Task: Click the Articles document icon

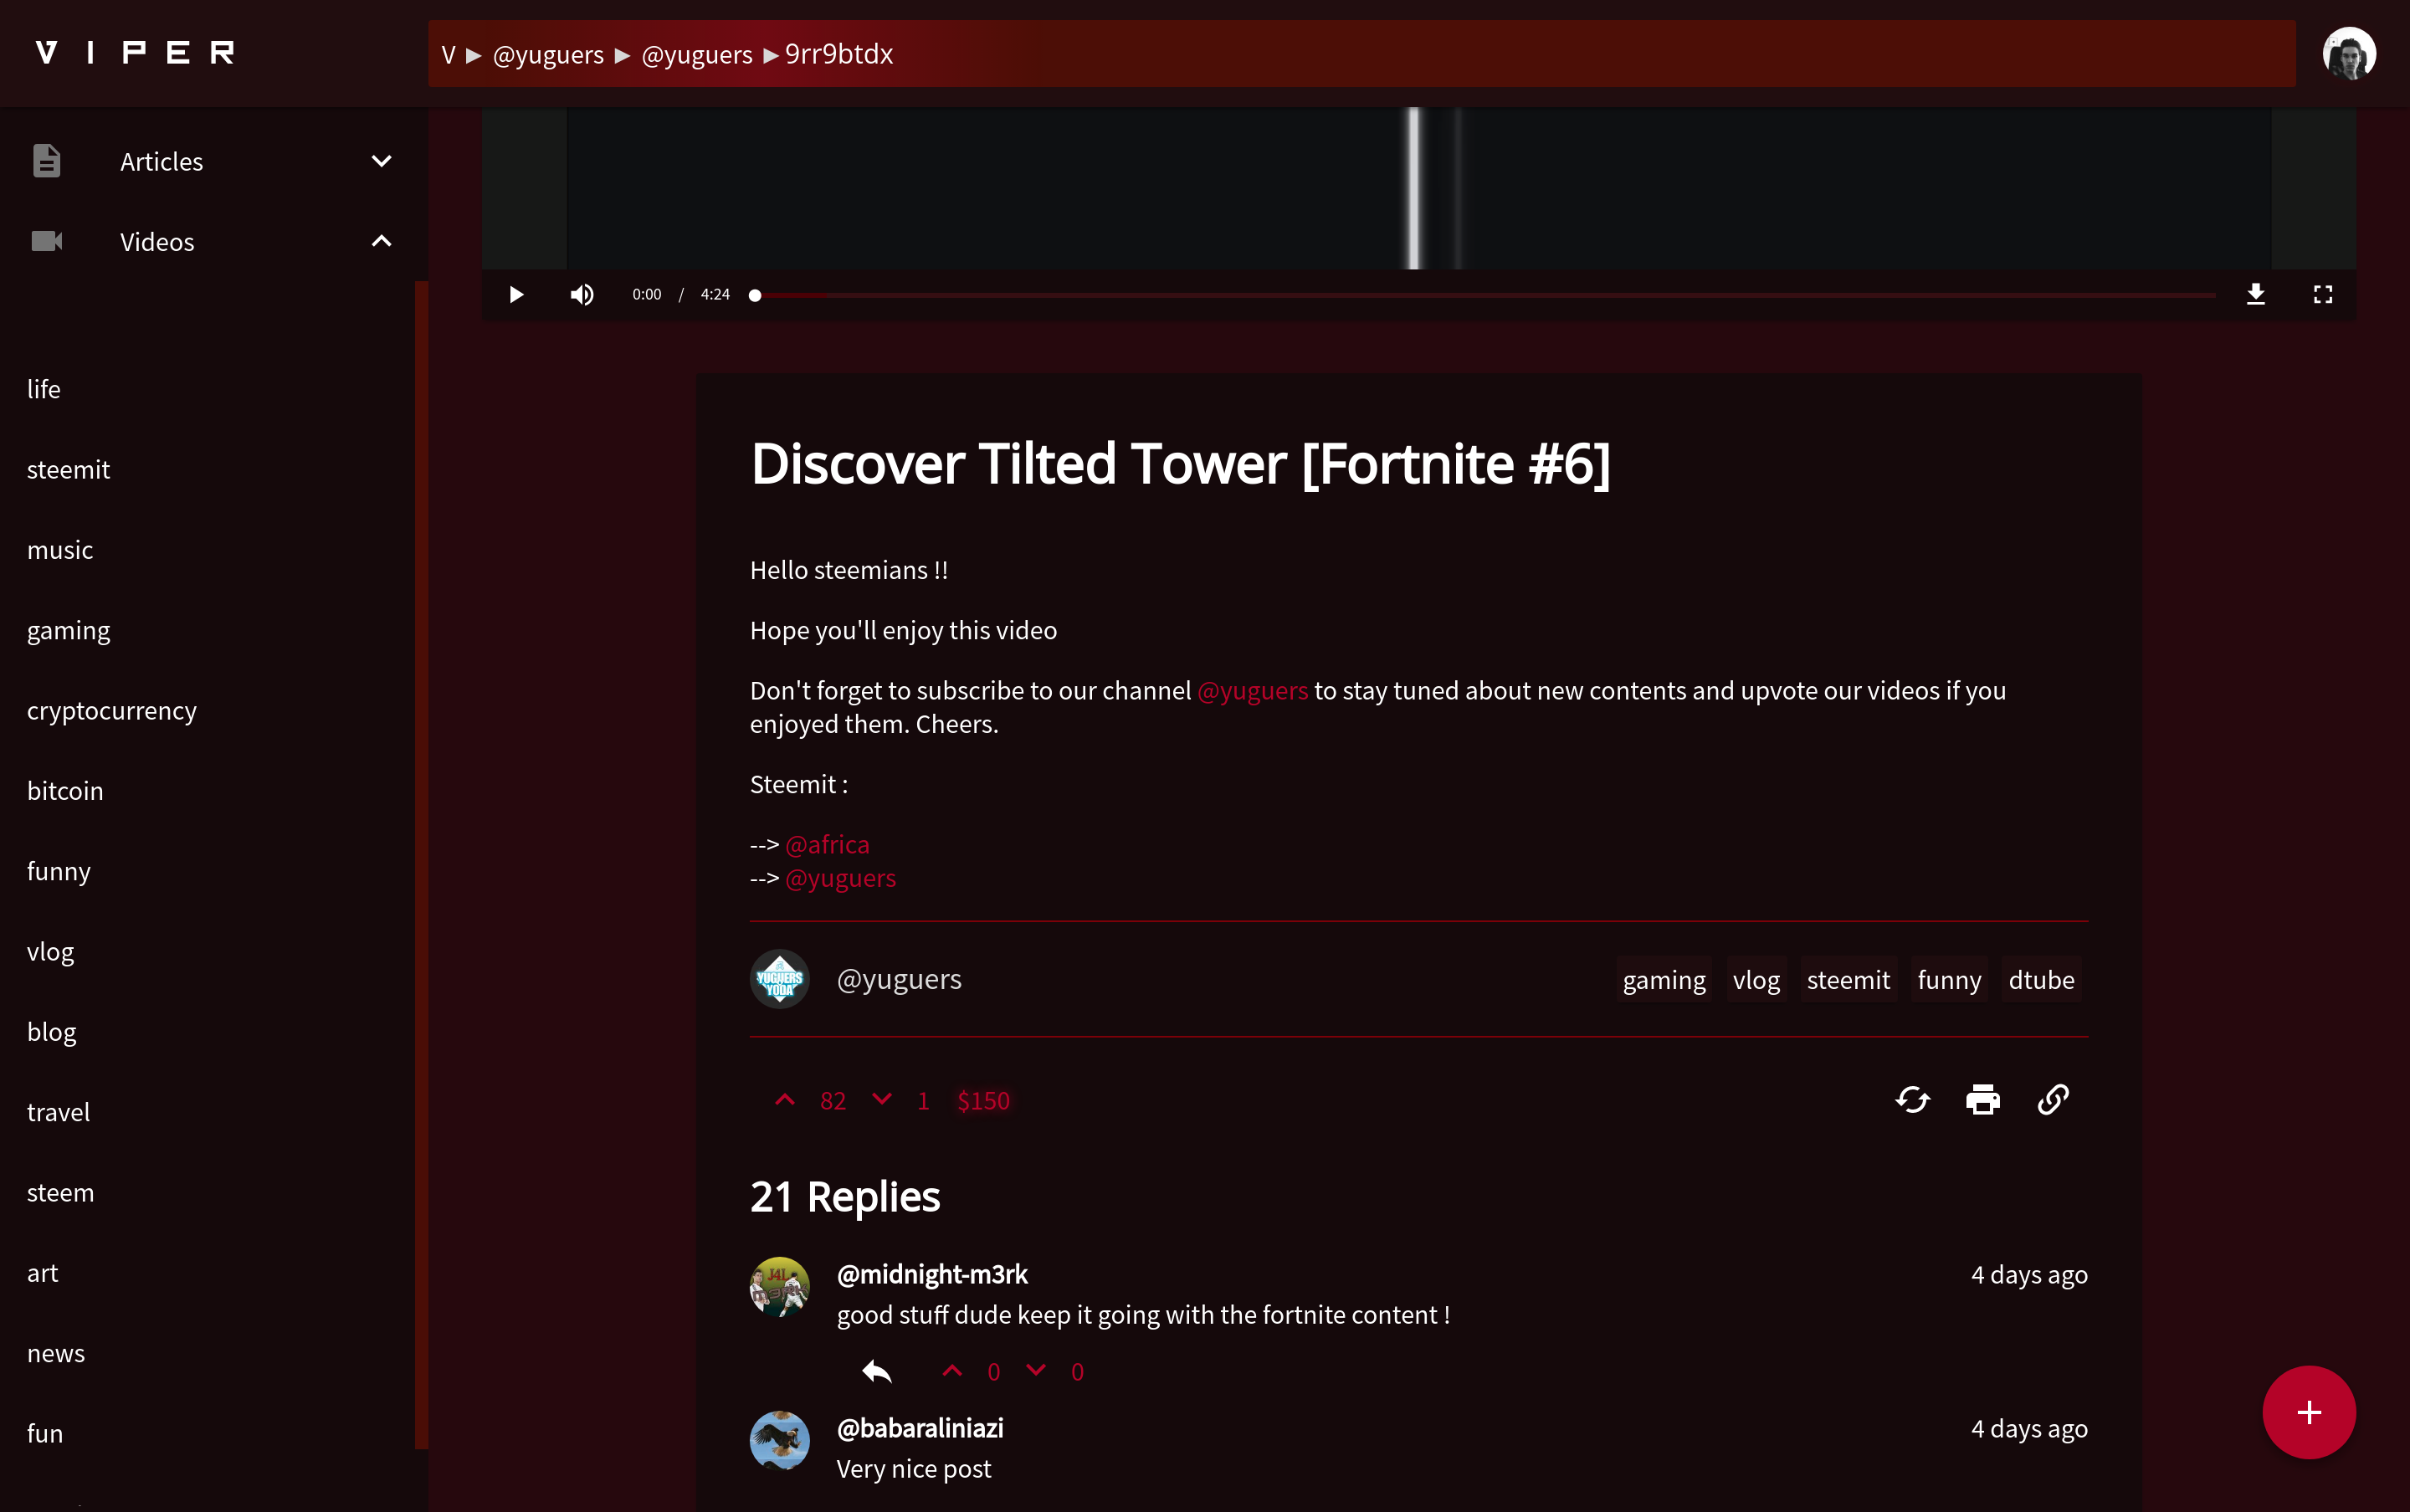Action: coord(46,161)
